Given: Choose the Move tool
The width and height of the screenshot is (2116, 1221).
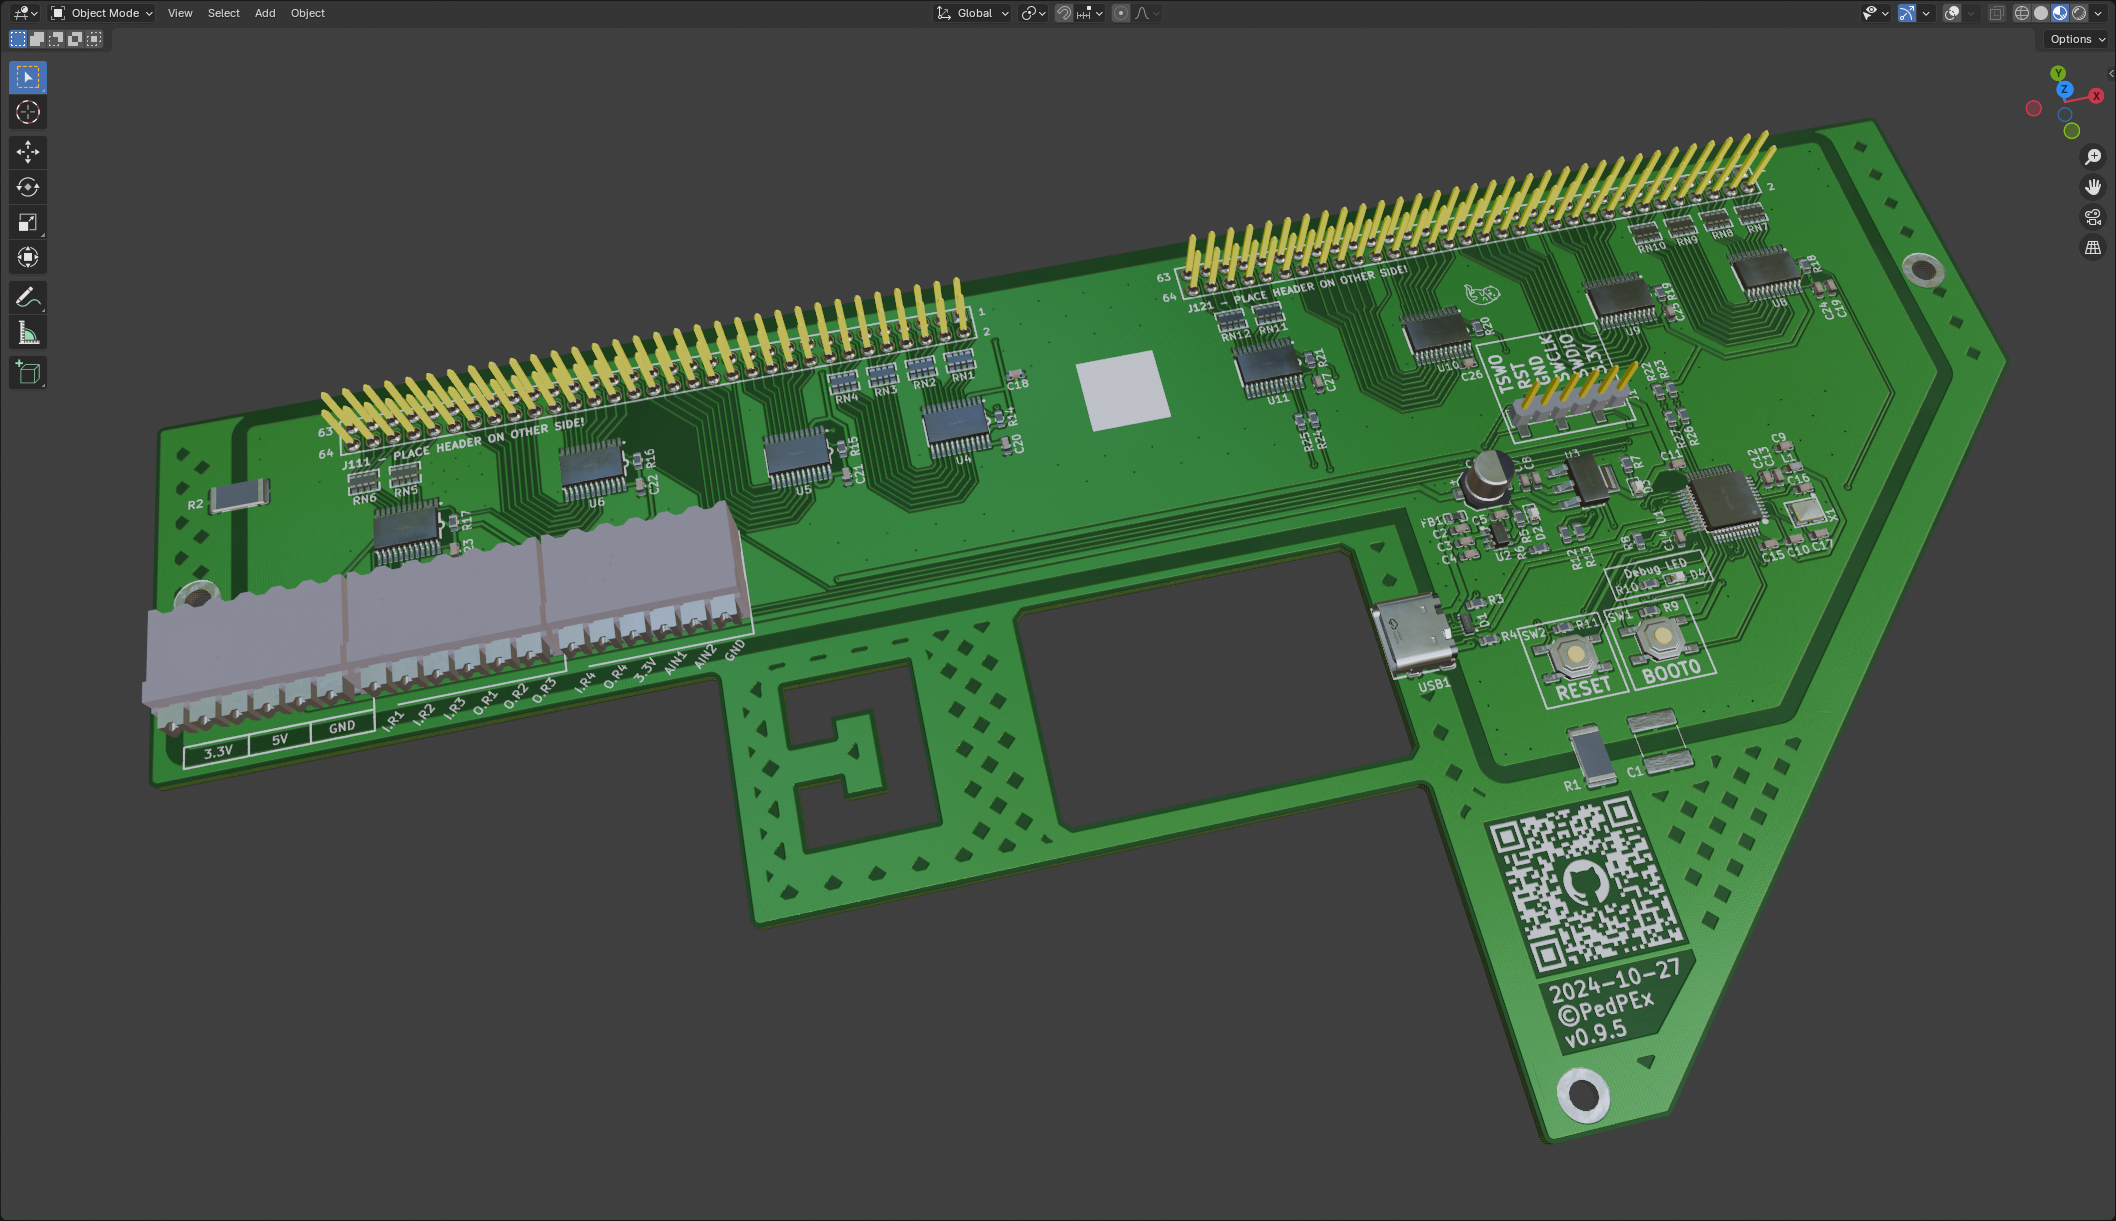Looking at the screenshot, I should 28,152.
